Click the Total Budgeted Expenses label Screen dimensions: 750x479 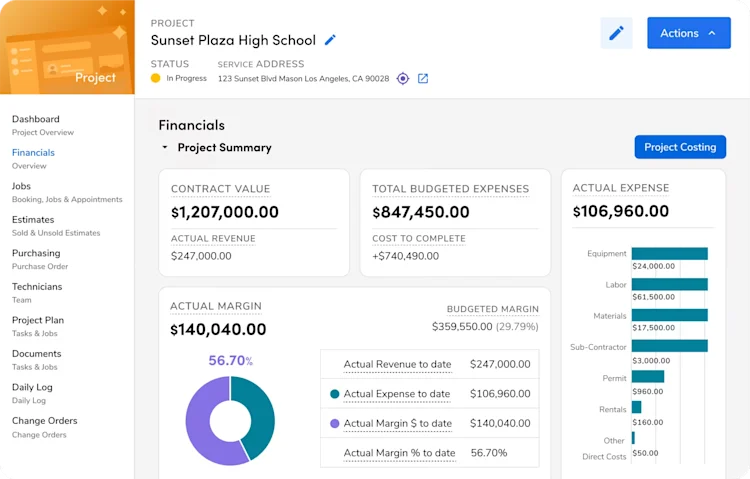[x=451, y=189]
